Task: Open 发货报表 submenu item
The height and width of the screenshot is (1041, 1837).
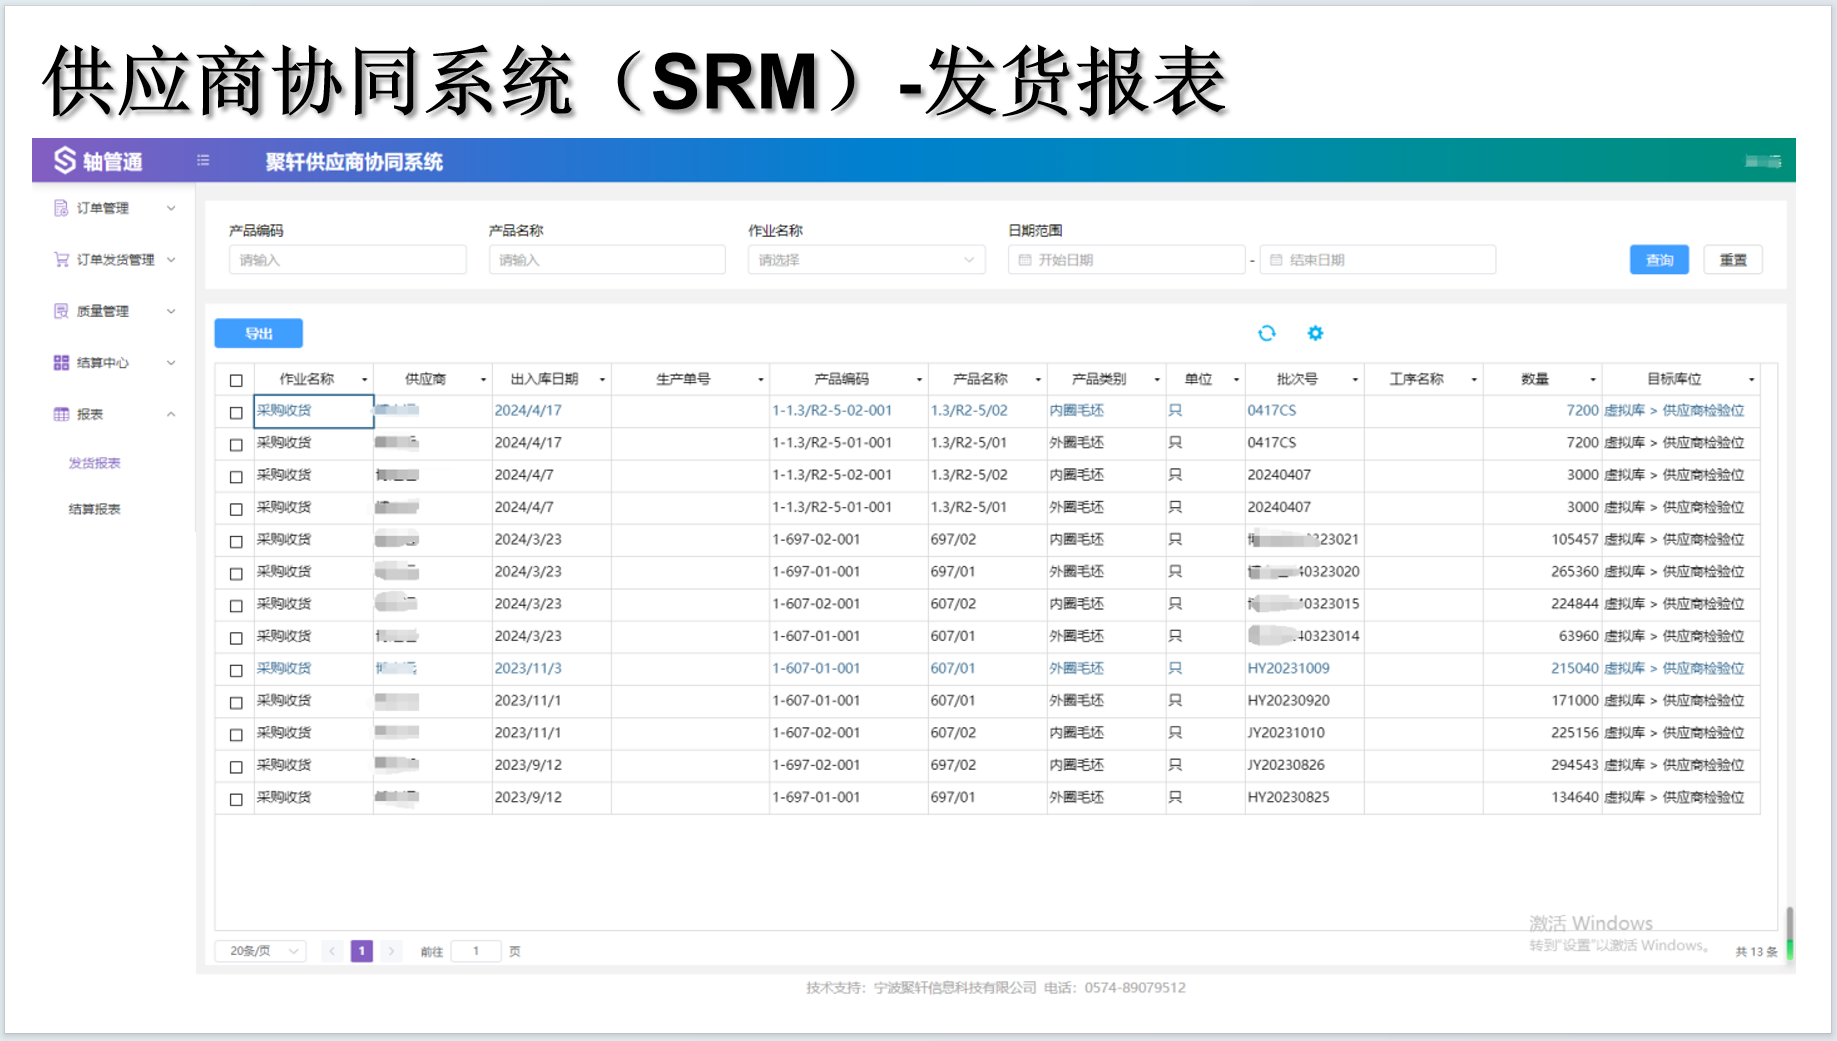Action: coord(94,463)
